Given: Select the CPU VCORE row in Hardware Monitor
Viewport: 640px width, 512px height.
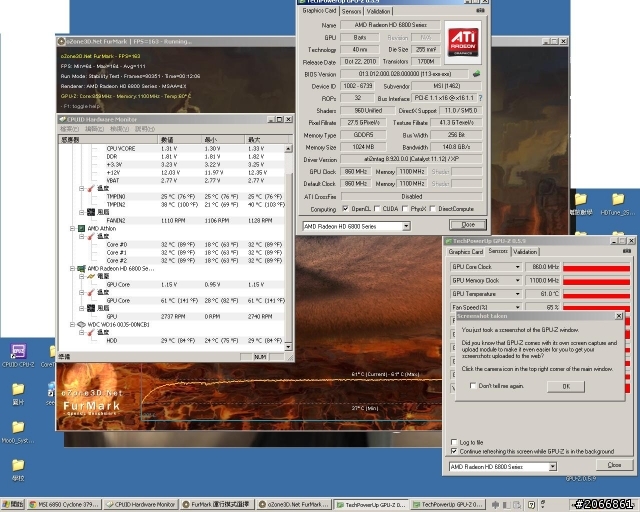Looking at the screenshot, I should (x=171, y=149).
